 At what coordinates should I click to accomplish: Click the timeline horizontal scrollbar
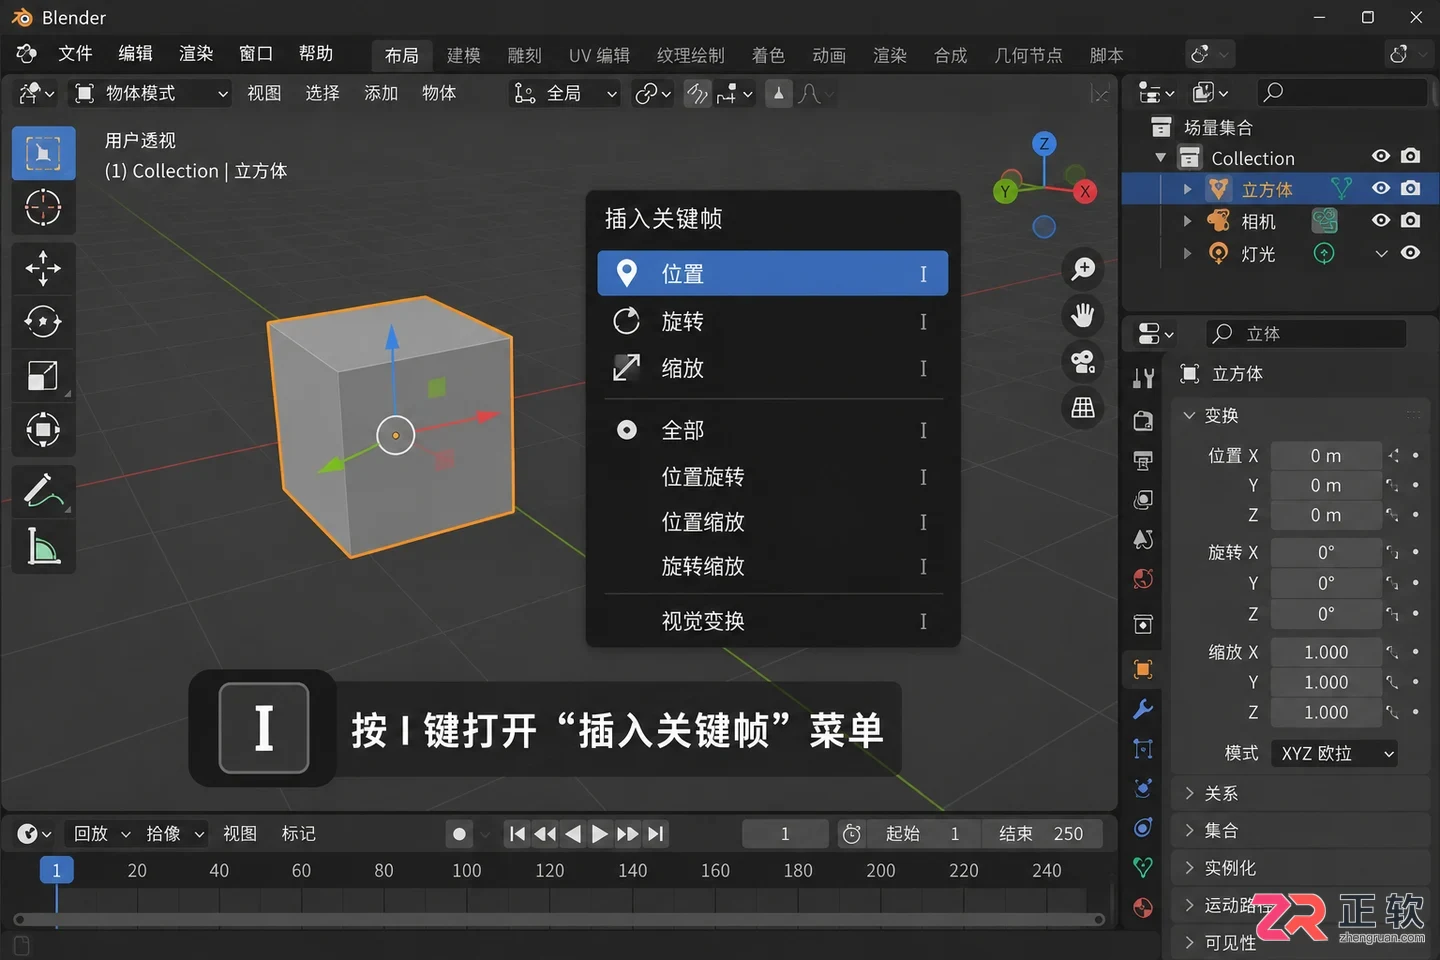(559, 919)
